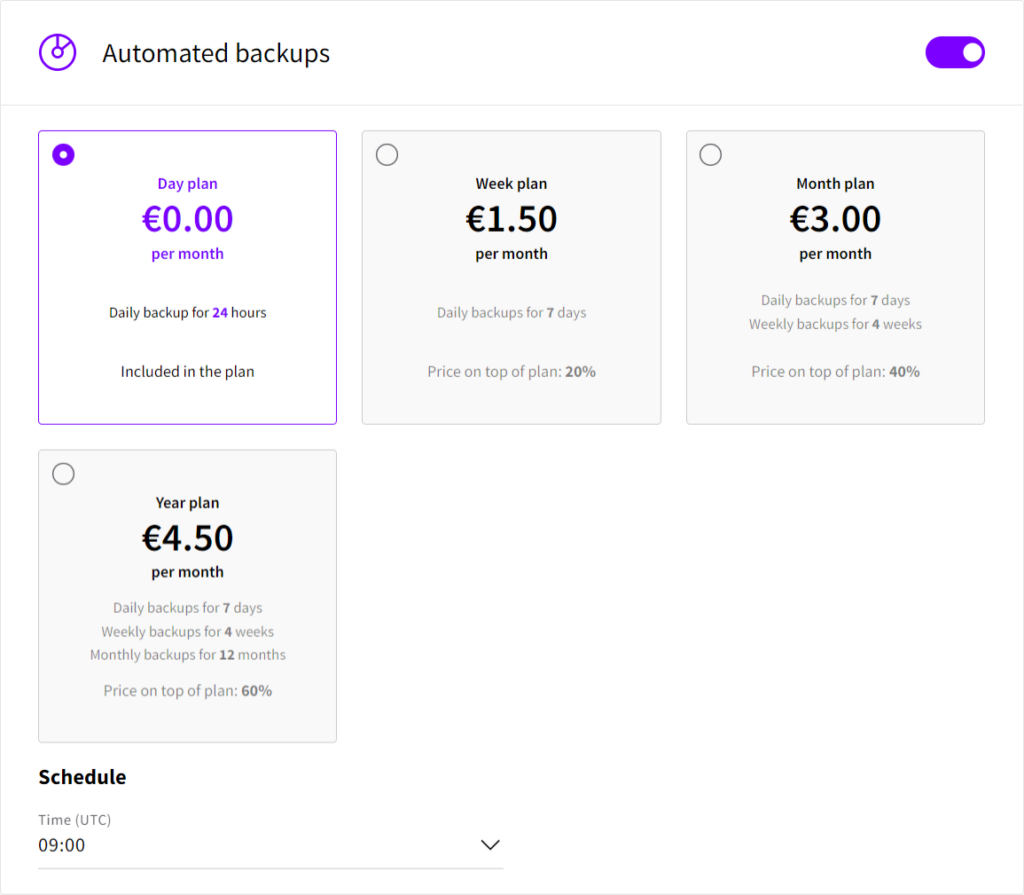Click the Automated backups heading text
Screen dimensions: 1024x895
216,54
